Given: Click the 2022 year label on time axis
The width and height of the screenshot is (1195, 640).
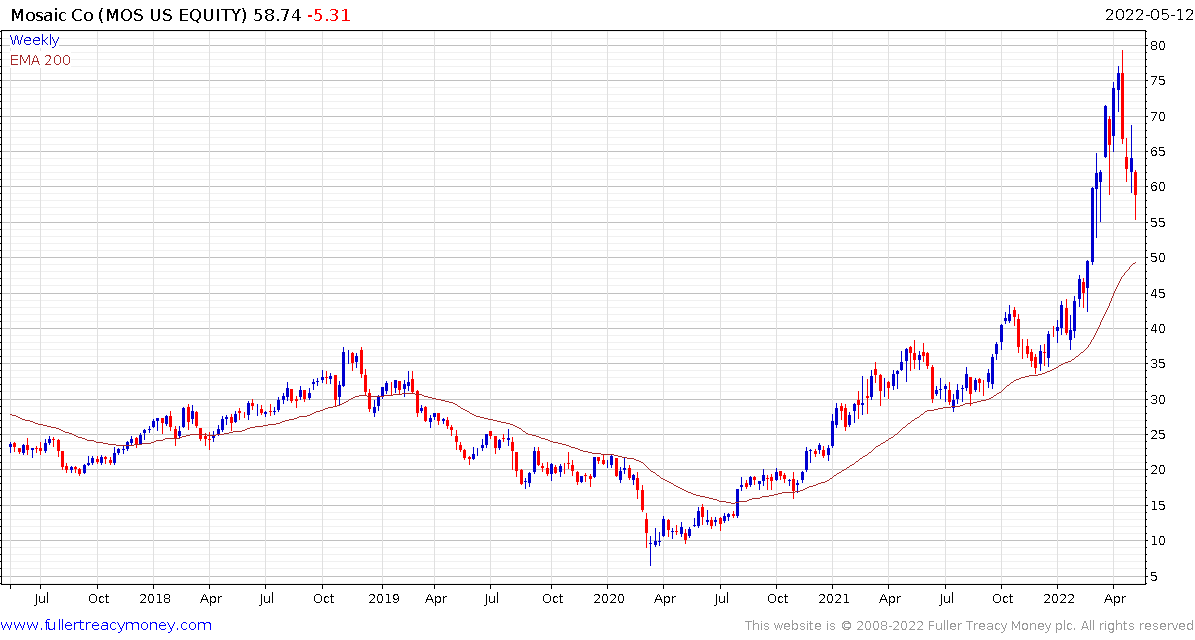Looking at the screenshot, I should pos(1059,599).
